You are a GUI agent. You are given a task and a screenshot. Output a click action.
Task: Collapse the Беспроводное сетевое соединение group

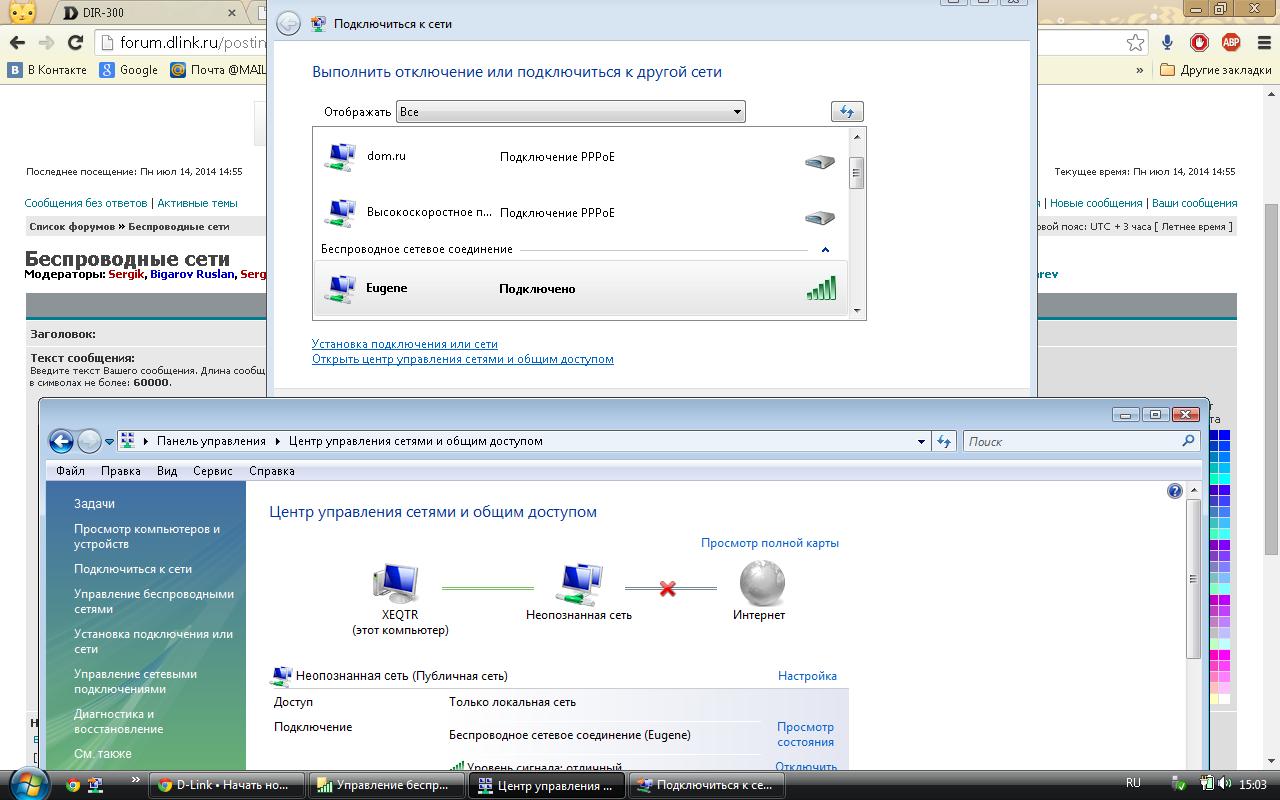(x=825, y=250)
